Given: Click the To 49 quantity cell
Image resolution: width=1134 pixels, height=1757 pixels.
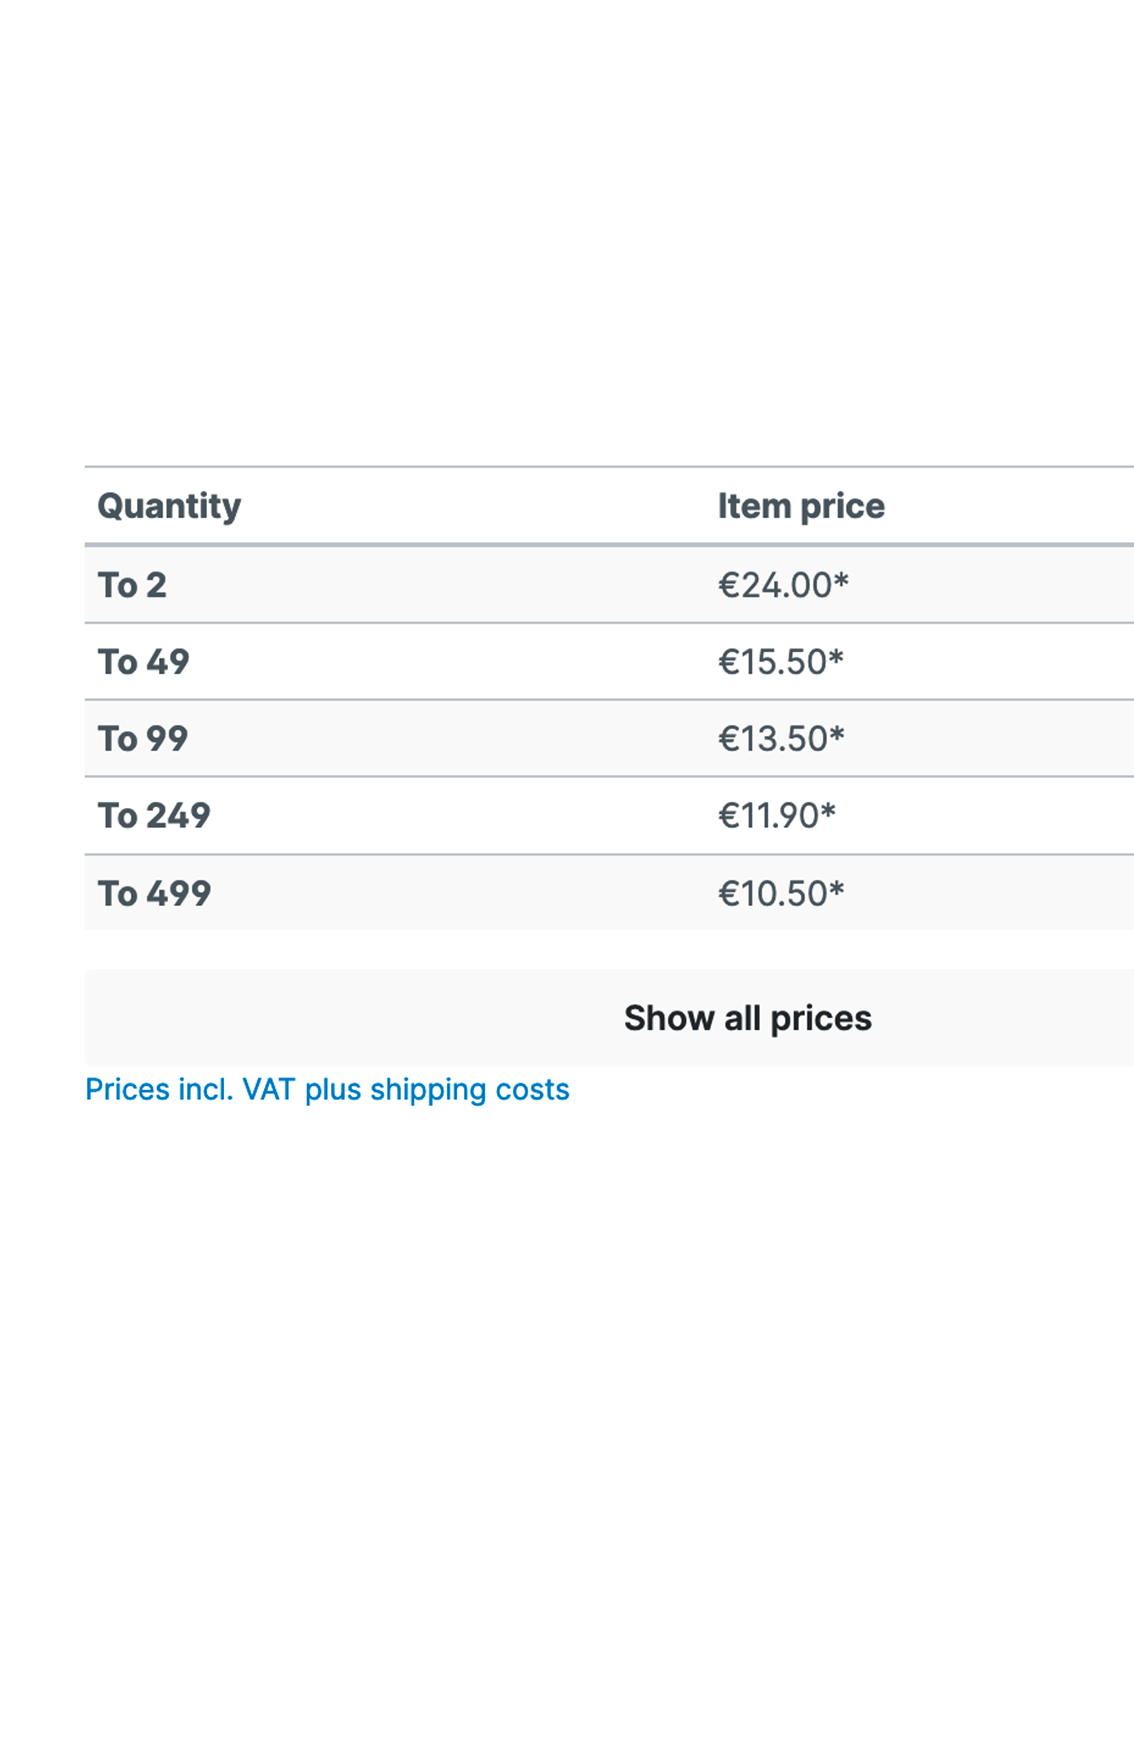Looking at the screenshot, I should [x=143, y=662].
